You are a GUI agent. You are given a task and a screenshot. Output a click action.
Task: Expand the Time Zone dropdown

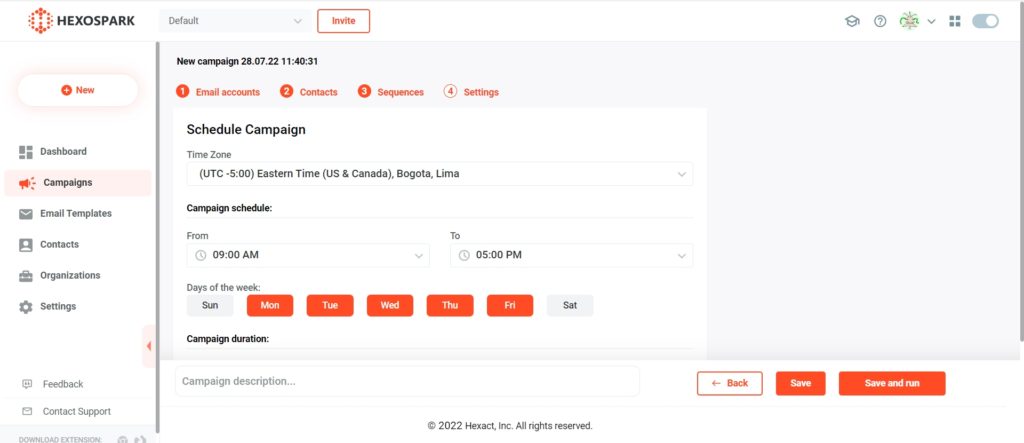pos(440,174)
